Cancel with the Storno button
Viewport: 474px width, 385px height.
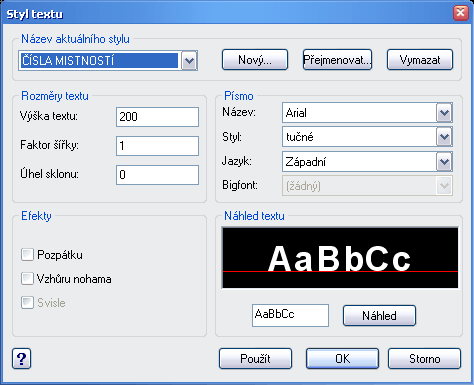click(x=425, y=359)
